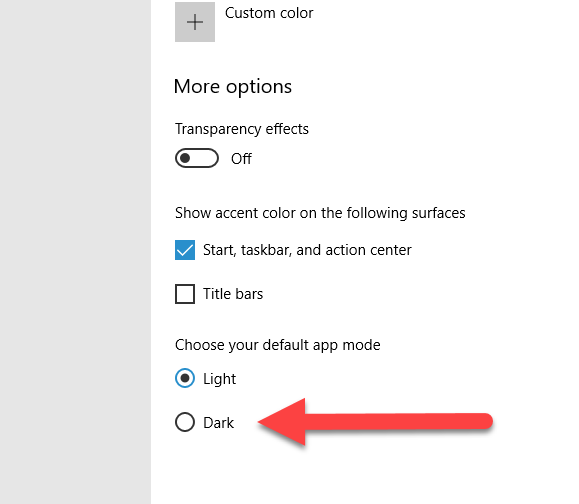Image resolution: width=579 pixels, height=504 pixels.
Task: Click the plus icon for Custom color
Action: click(x=195, y=22)
